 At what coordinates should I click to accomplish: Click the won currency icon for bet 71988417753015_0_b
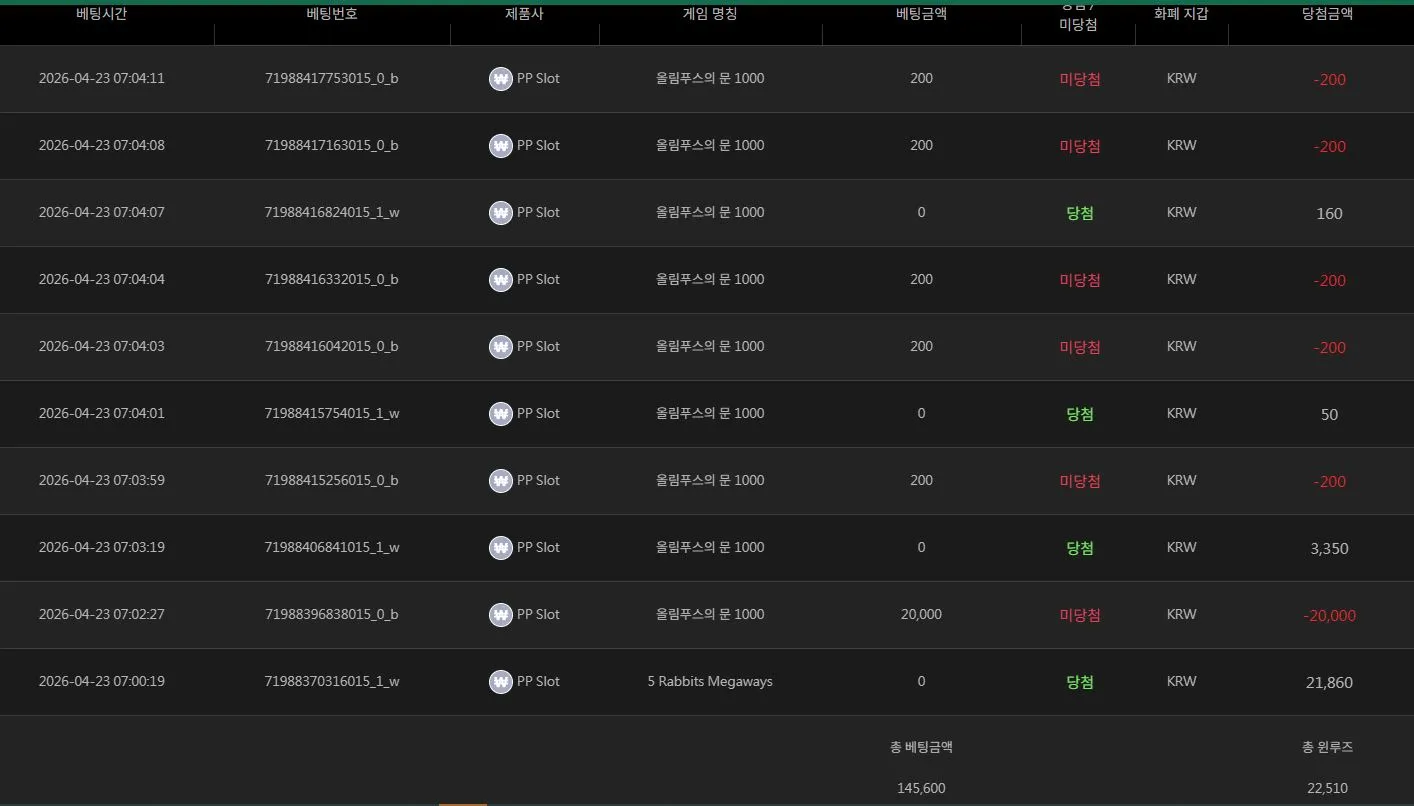[x=501, y=79]
